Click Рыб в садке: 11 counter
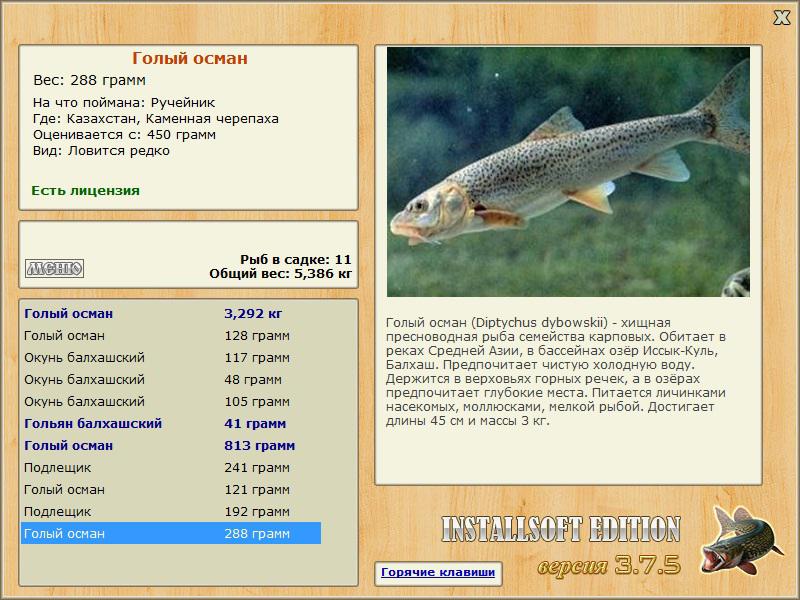Viewport: 800px width, 600px height. click(296, 259)
